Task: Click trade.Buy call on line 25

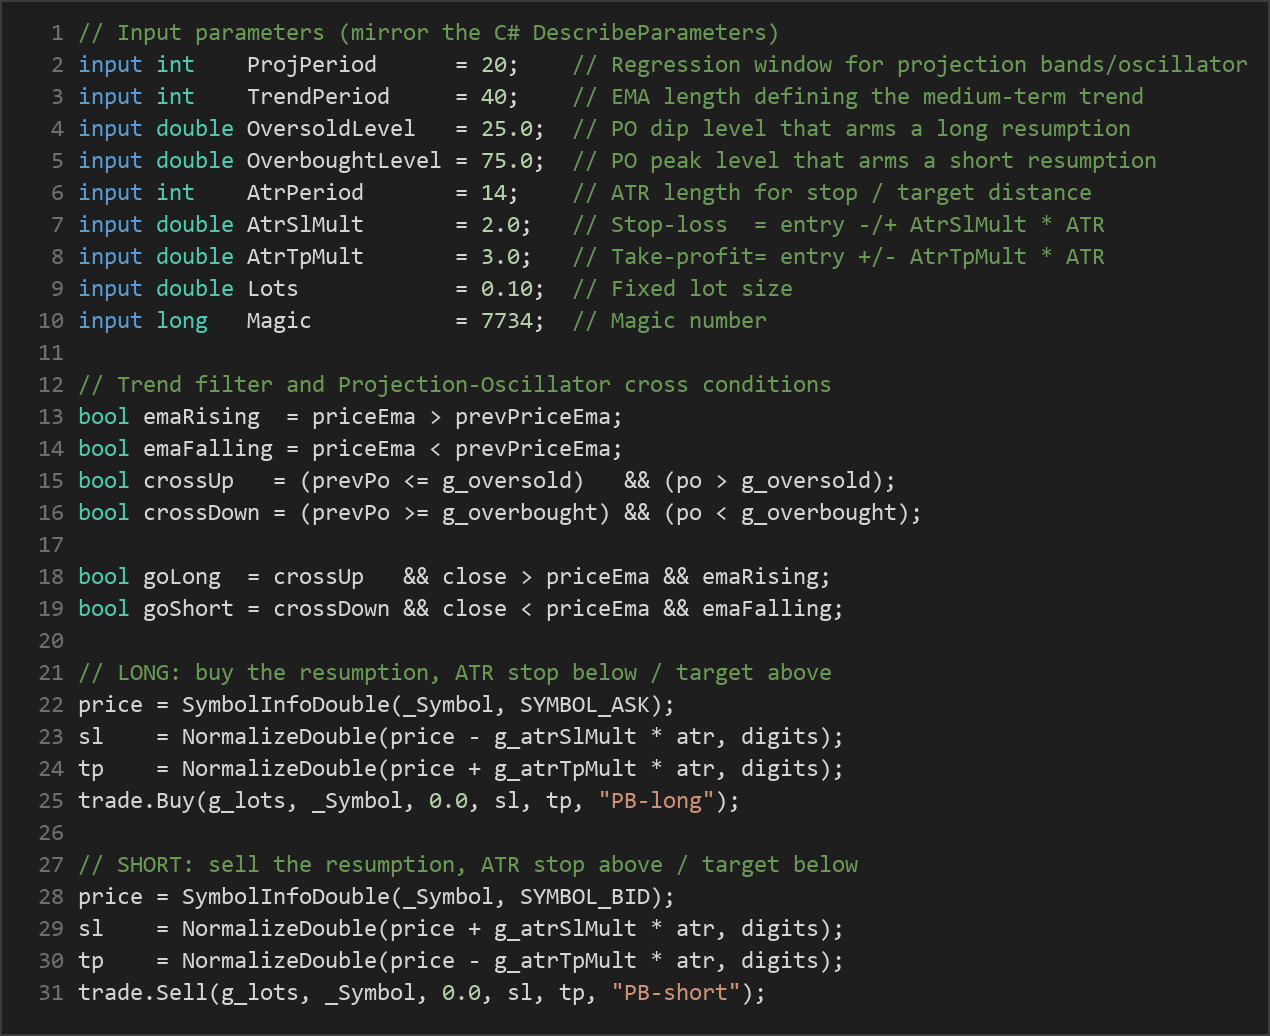Action: [x=136, y=801]
